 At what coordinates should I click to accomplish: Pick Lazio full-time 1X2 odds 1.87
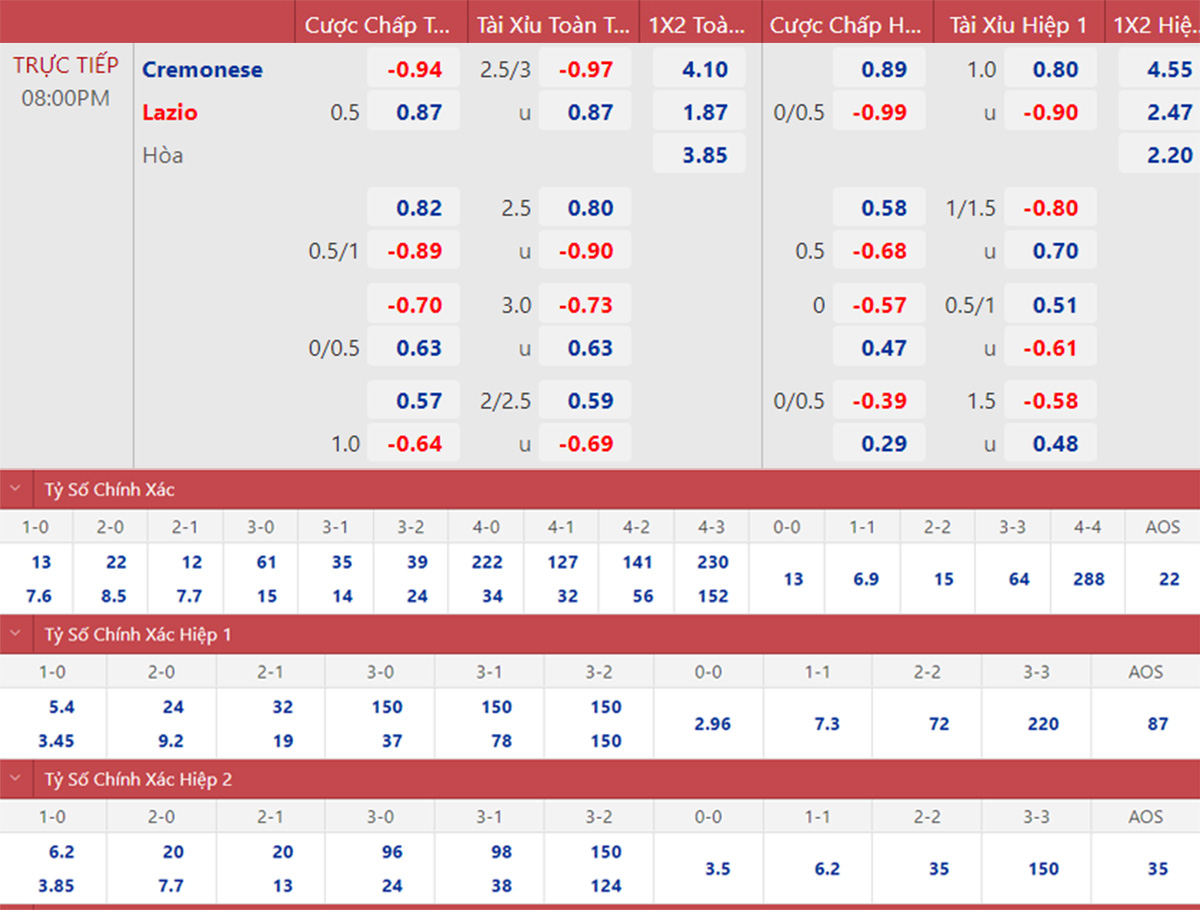[x=699, y=113]
